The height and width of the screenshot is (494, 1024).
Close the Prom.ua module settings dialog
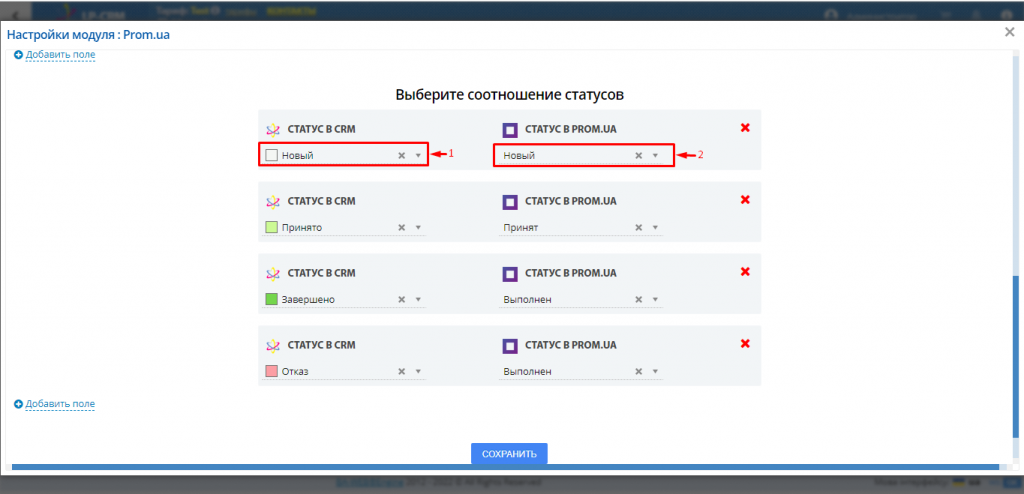click(1009, 33)
